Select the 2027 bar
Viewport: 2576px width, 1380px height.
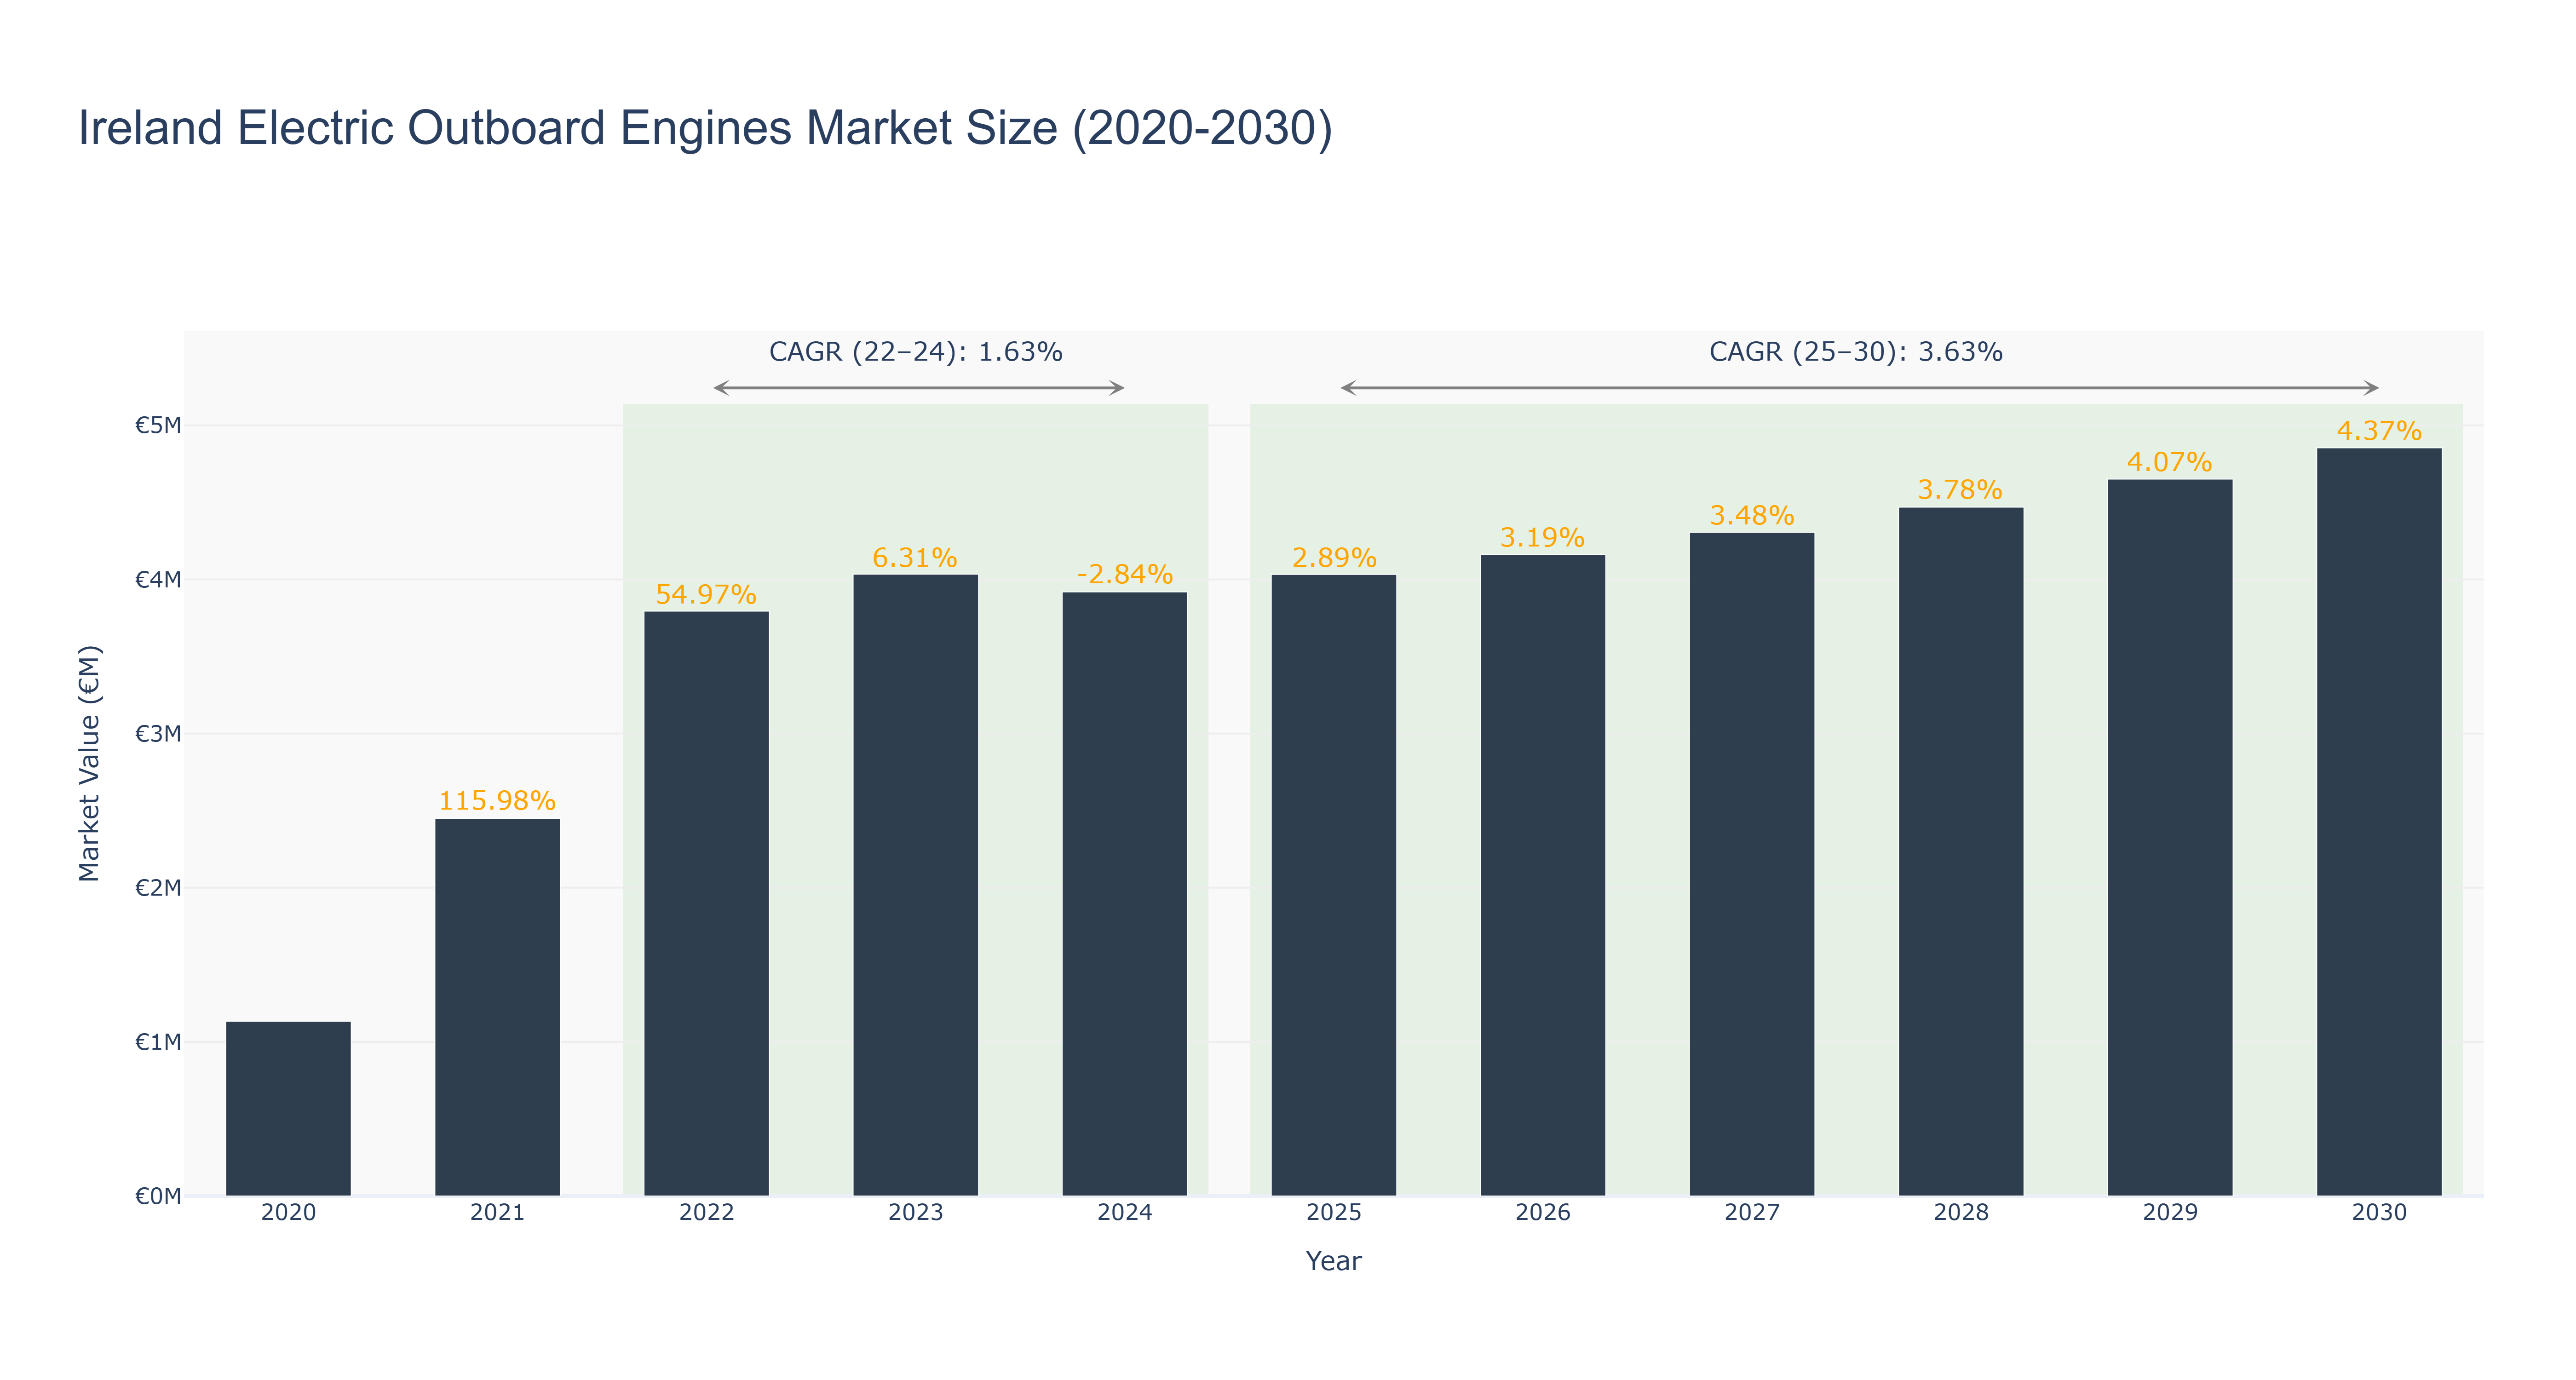click(x=1751, y=864)
